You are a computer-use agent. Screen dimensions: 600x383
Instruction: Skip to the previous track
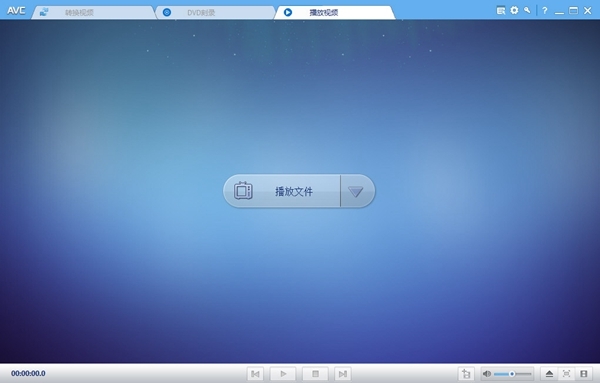point(255,374)
